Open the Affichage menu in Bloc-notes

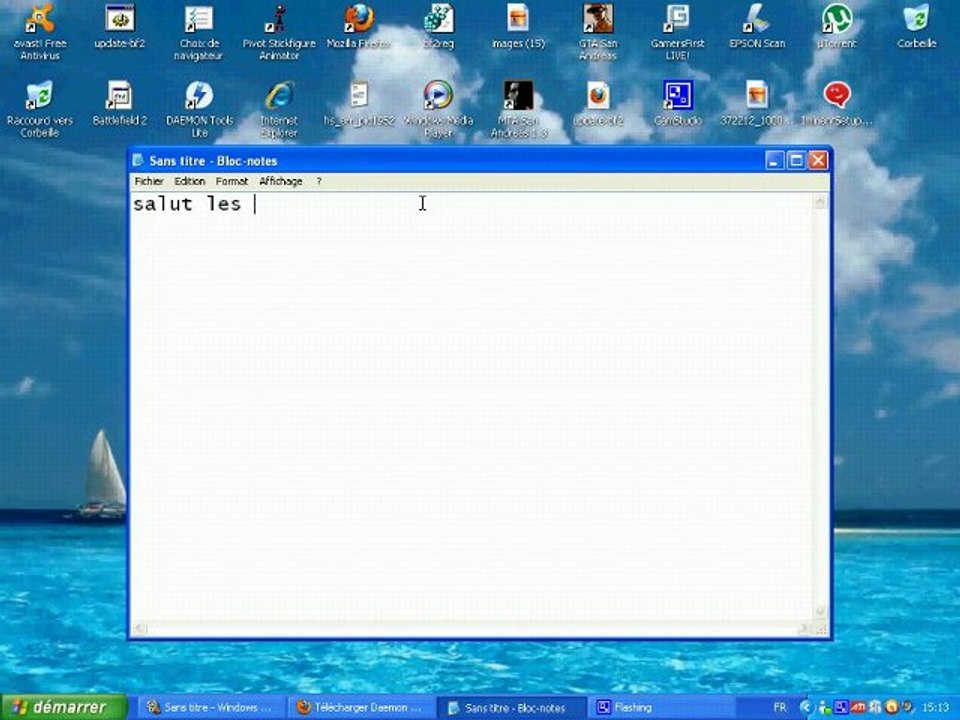coord(280,181)
